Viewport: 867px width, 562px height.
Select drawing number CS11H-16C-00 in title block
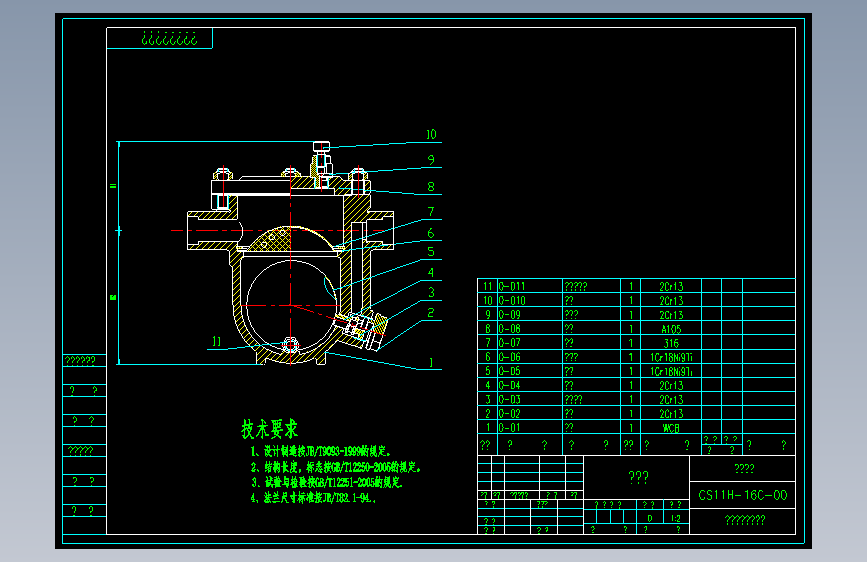point(743,495)
